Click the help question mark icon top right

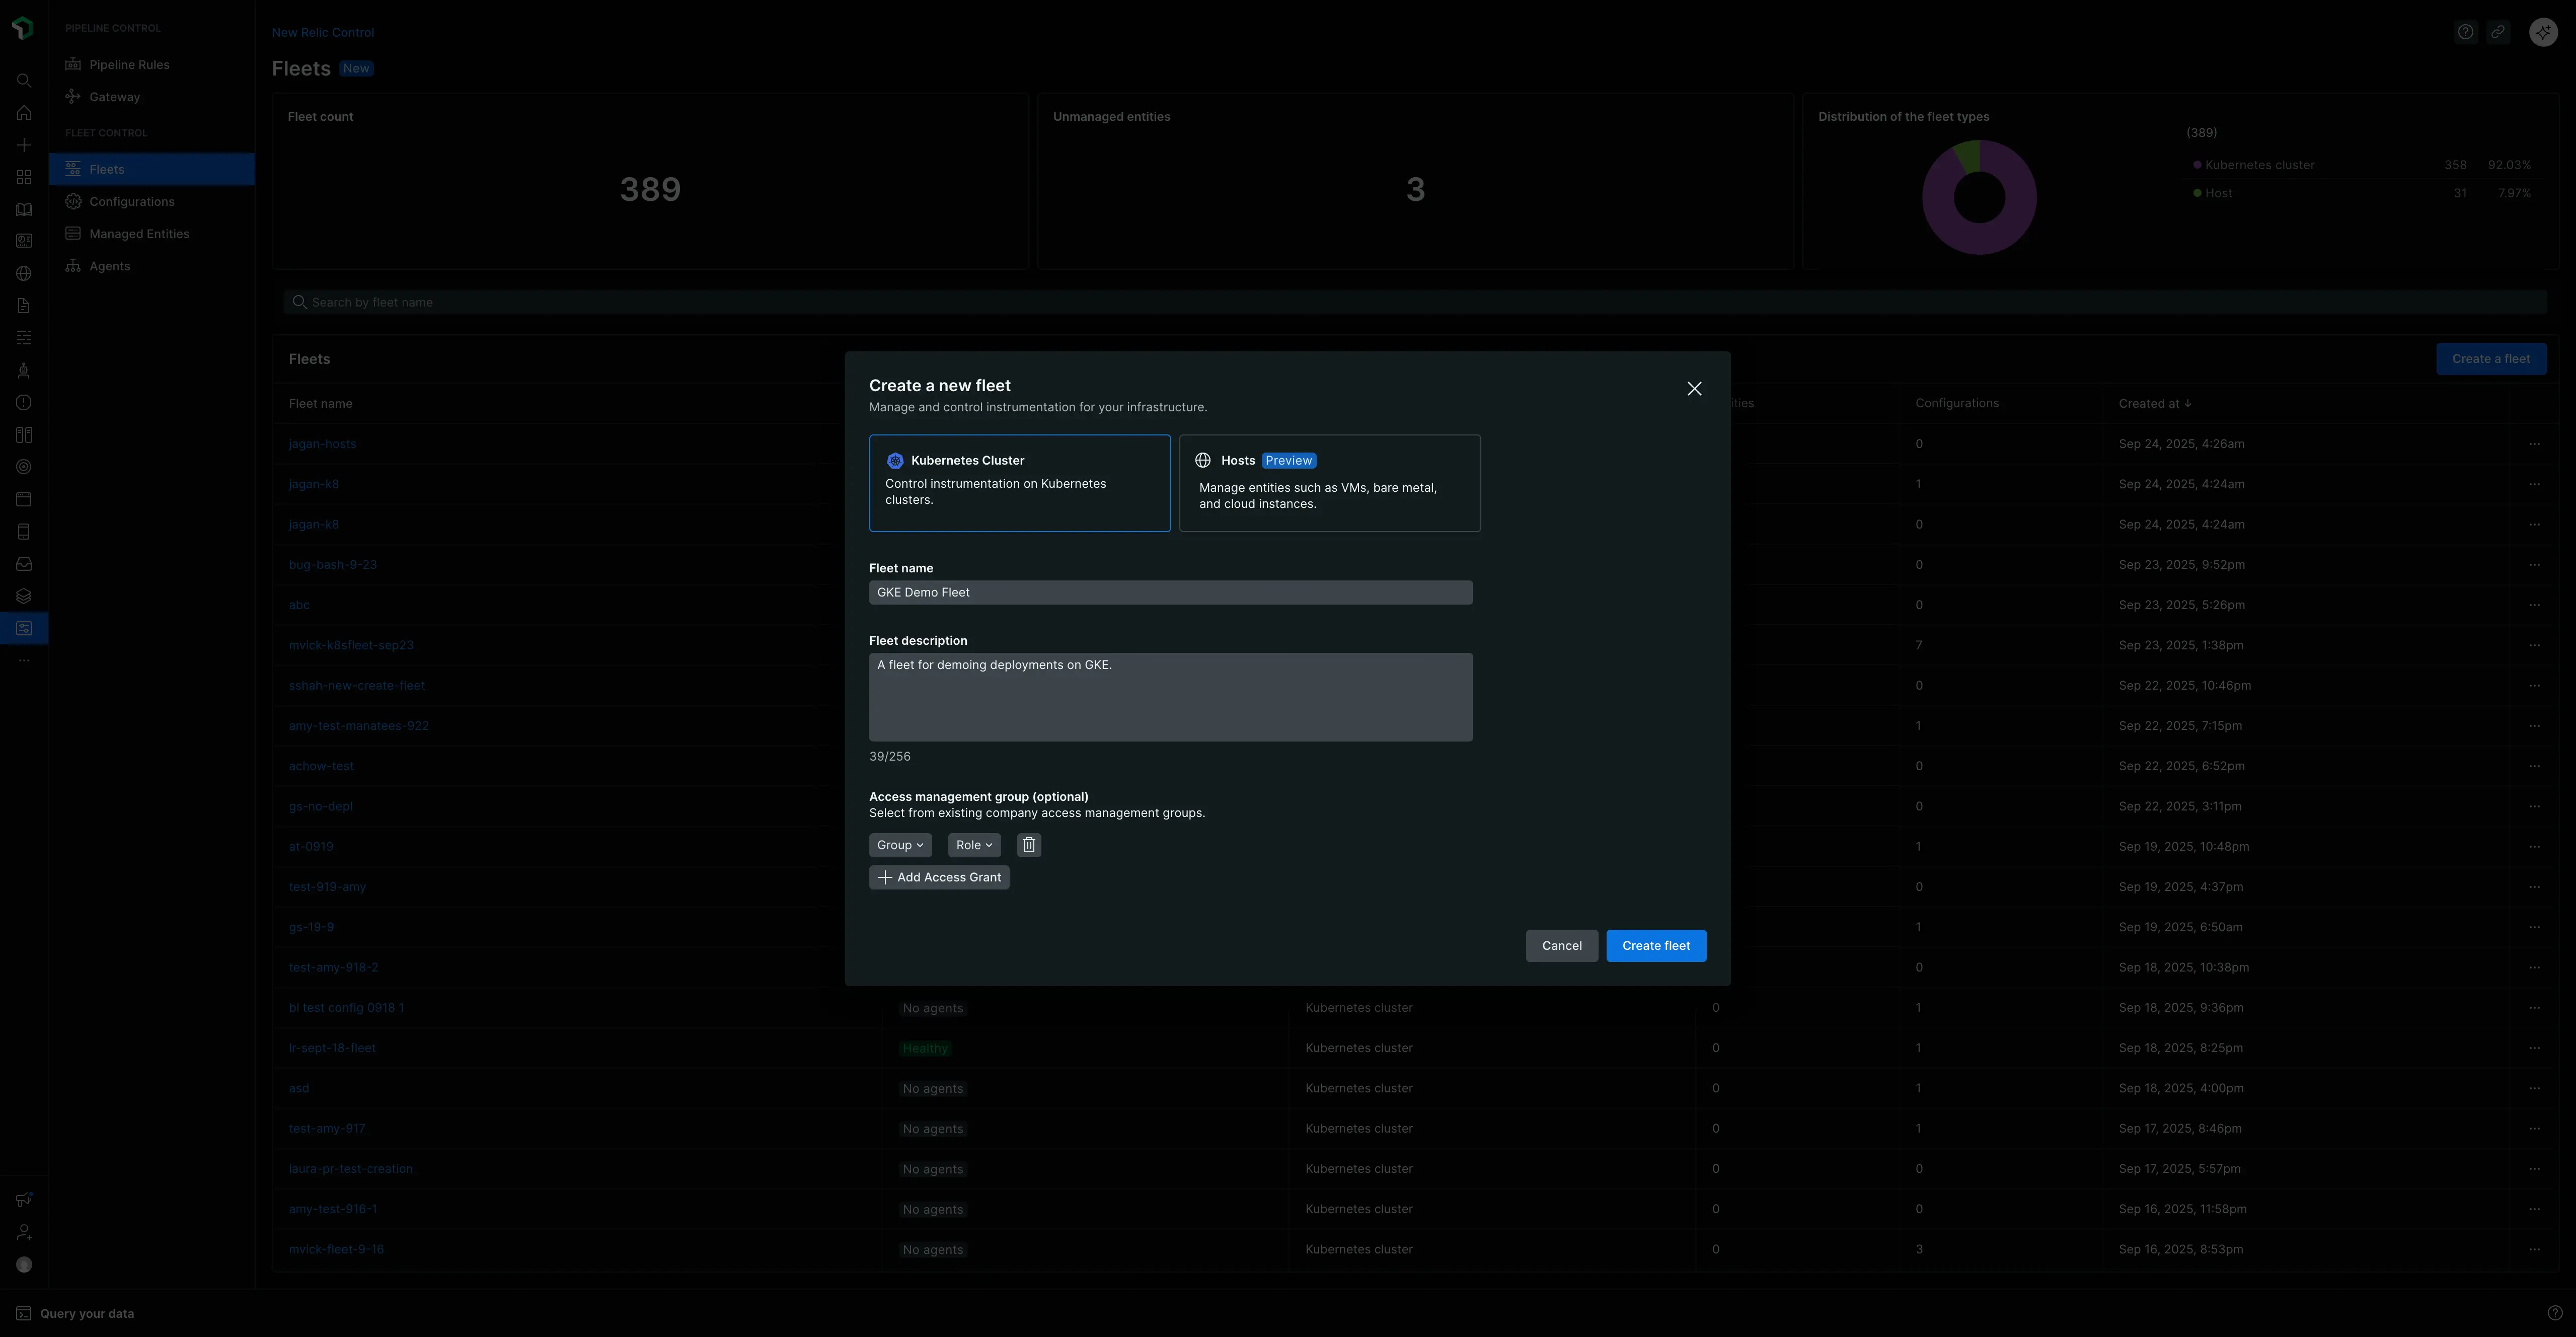coord(2465,31)
